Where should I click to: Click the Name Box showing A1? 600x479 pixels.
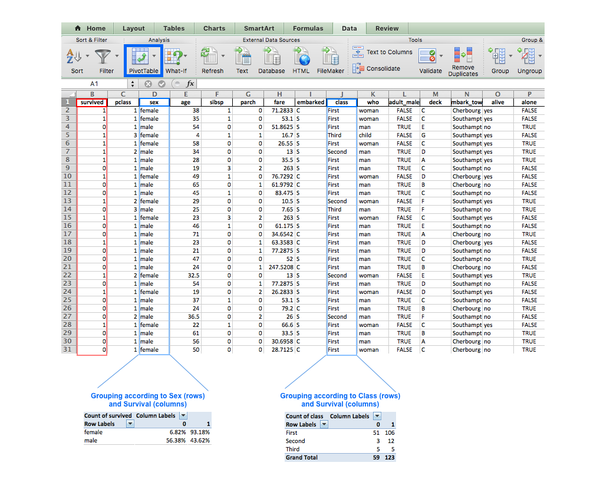point(93,84)
